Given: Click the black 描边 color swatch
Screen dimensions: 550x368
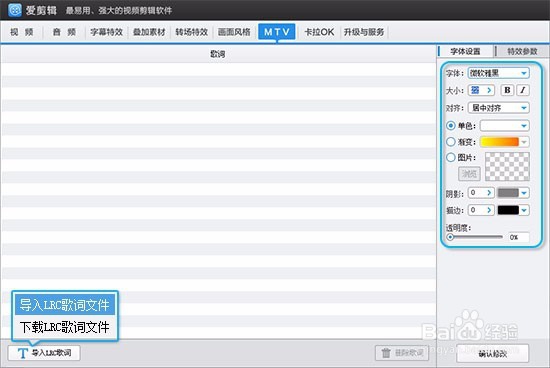Looking at the screenshot, I should 508,210.
